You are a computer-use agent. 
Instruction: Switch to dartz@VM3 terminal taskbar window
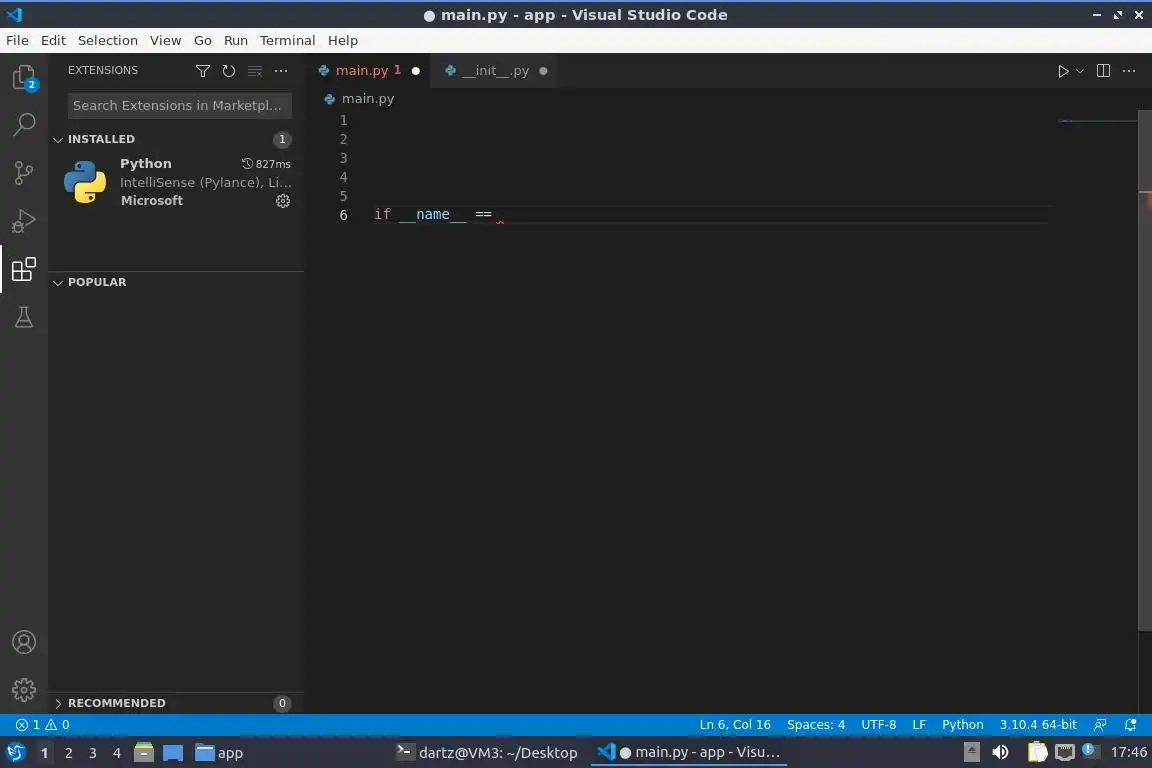click(486, 753)
